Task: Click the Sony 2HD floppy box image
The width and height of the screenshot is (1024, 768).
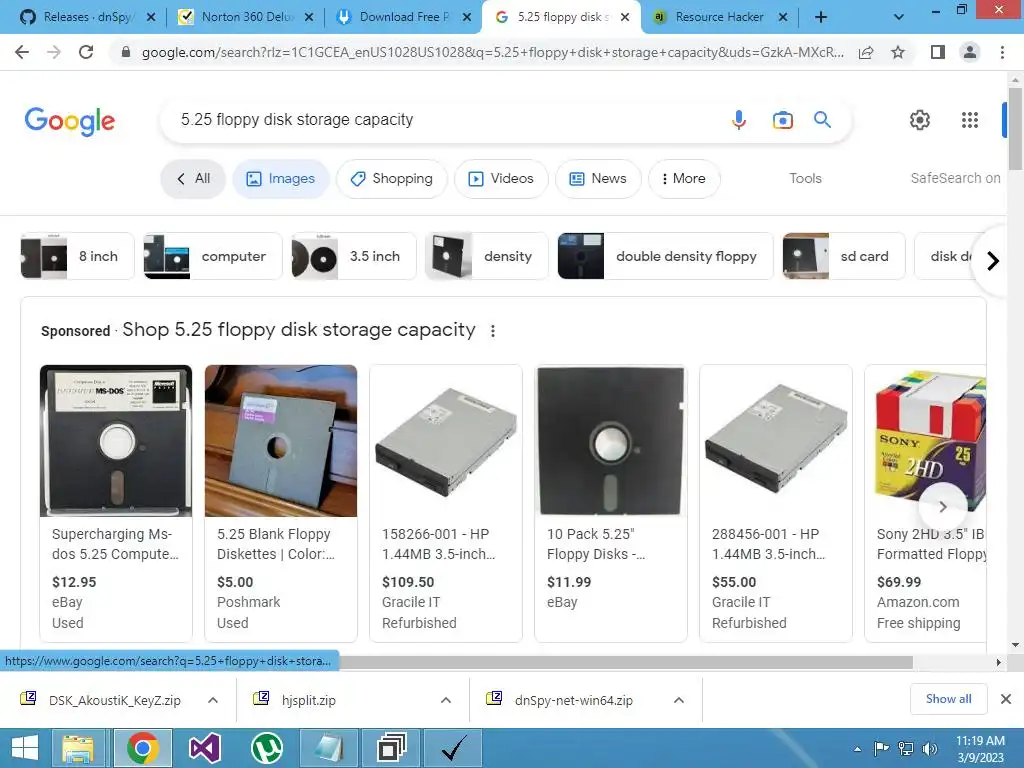Action: click(929, 441)
